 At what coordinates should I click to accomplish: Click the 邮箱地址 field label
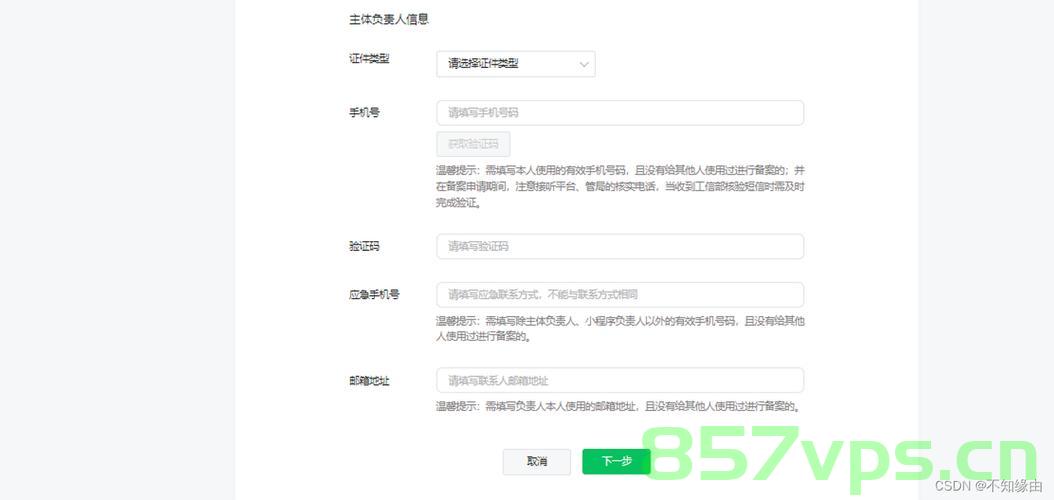tap(369, 381)
